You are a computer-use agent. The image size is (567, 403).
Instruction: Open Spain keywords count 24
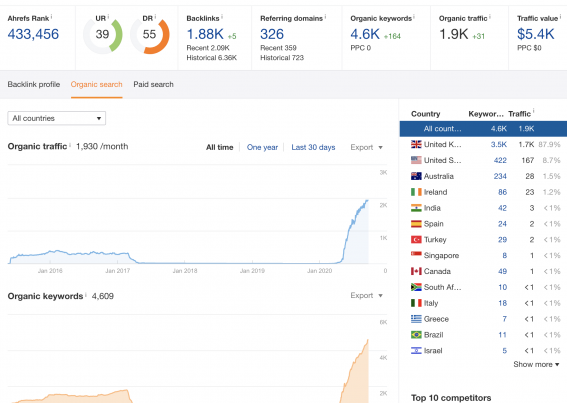(x=503, y=224)
